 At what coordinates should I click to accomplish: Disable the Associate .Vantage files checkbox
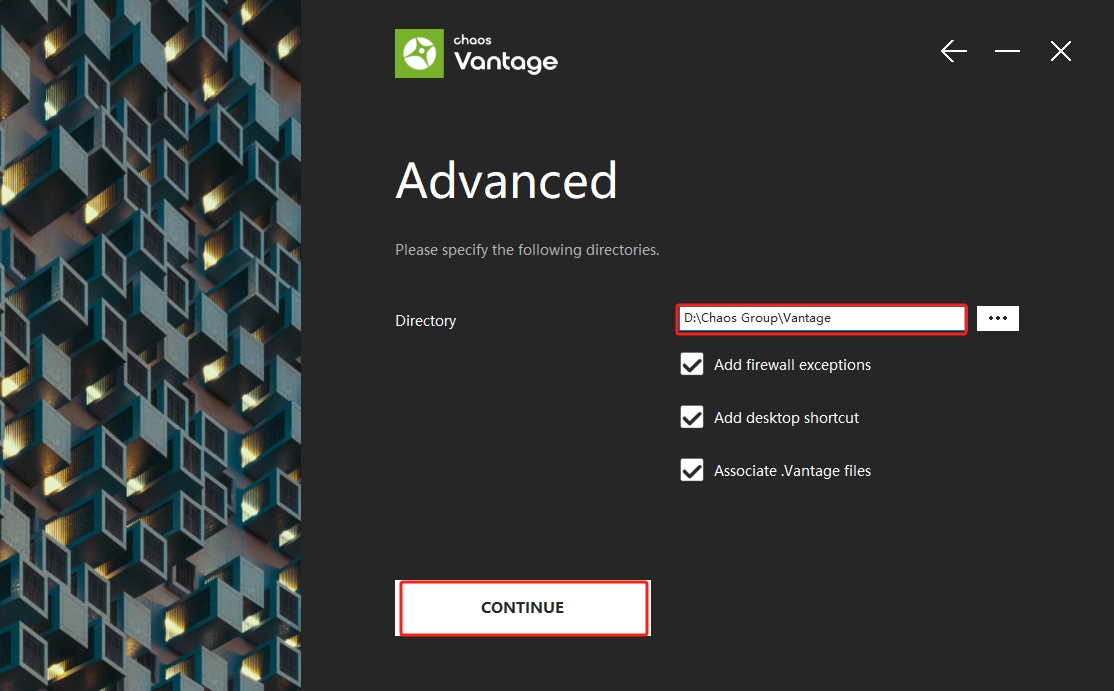click(x=692, y=471)
